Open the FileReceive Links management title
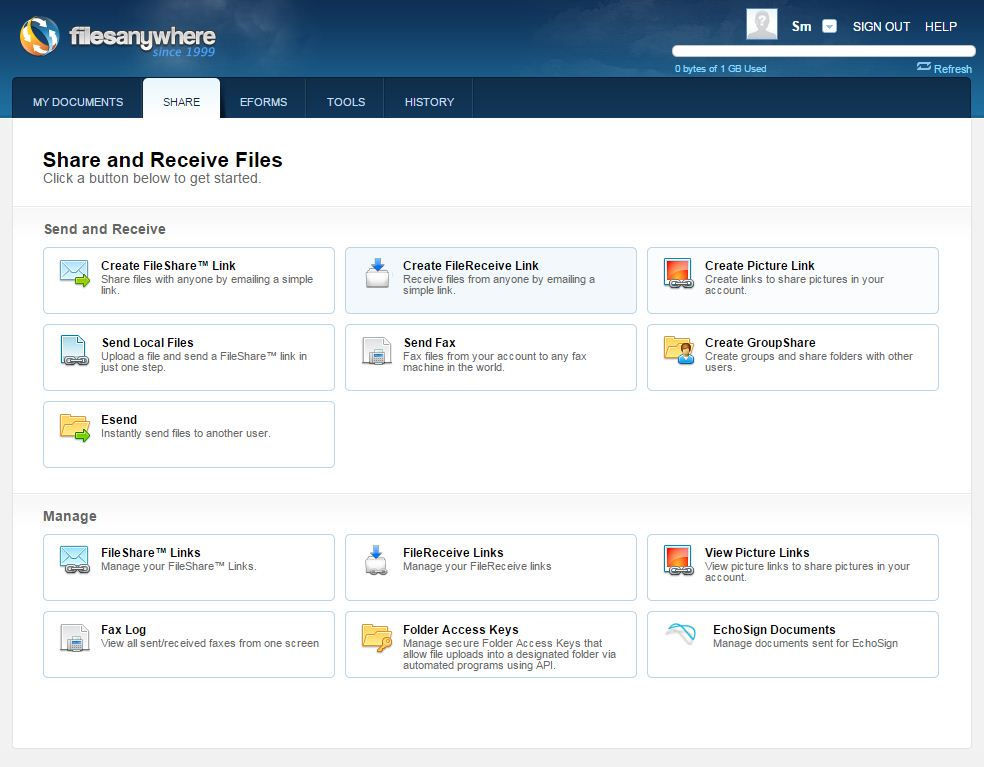 point(453,552)
